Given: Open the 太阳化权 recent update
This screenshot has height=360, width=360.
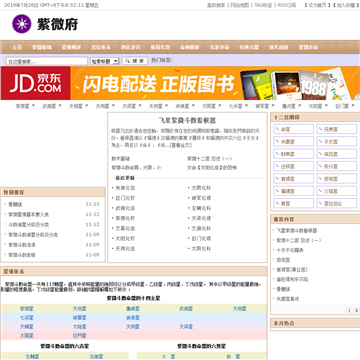Looking at the screenshot, I should [125, 239].
